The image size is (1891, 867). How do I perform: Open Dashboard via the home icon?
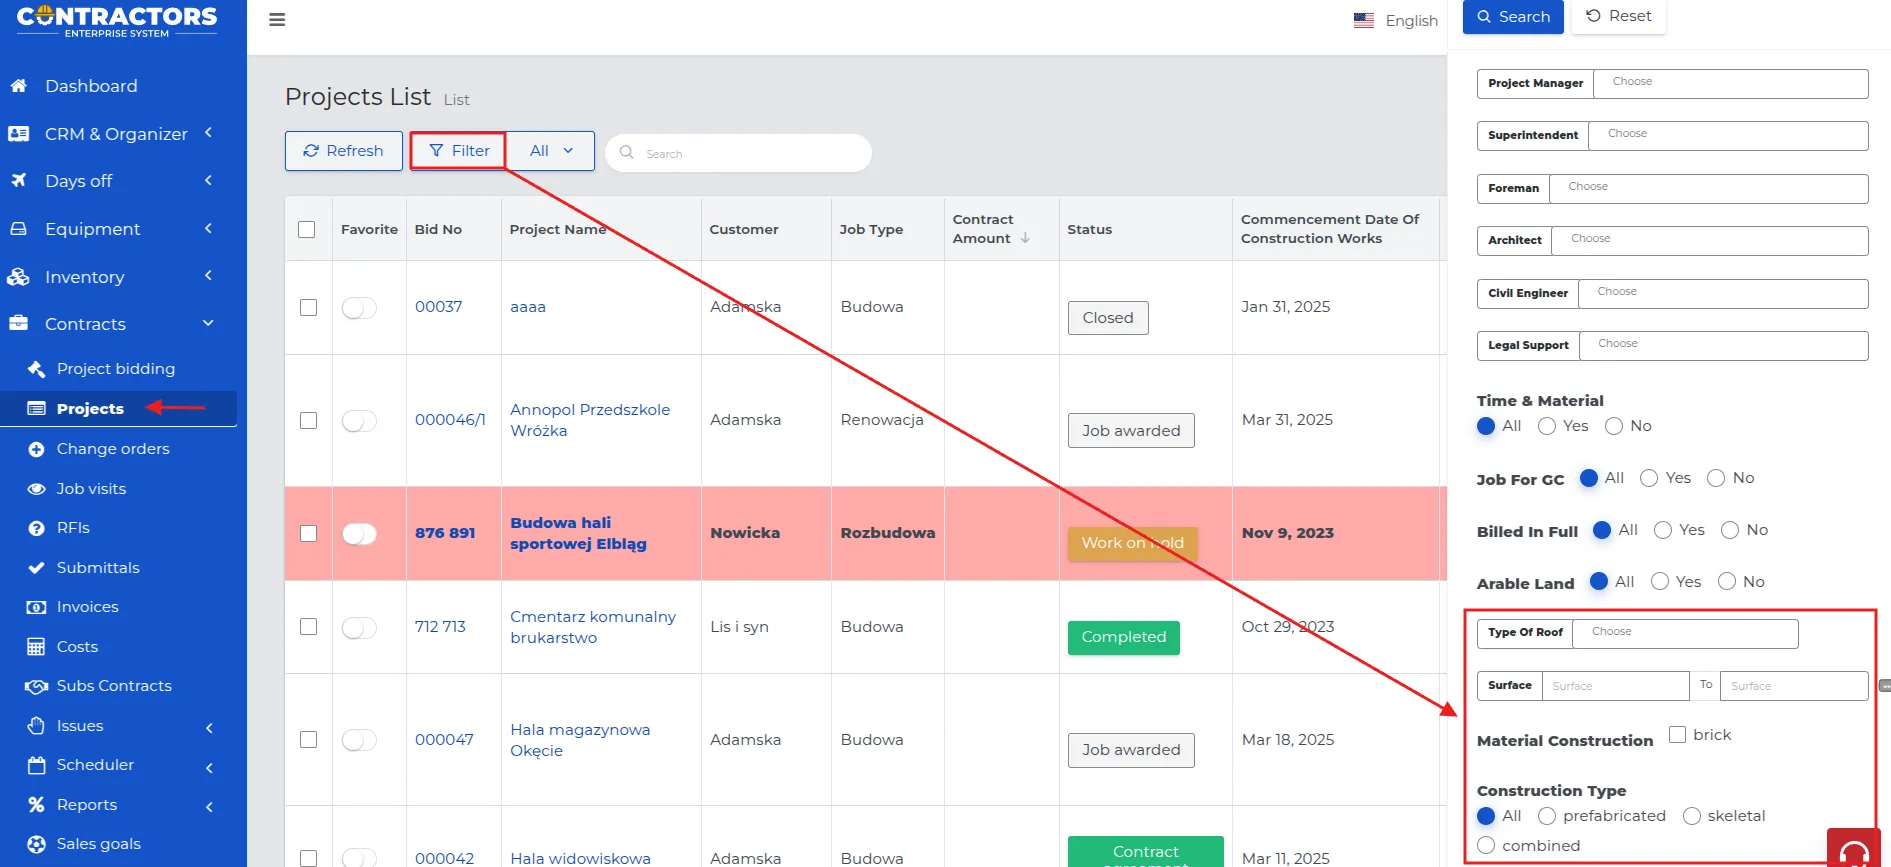pyautogui.click(x=19, y=86)
